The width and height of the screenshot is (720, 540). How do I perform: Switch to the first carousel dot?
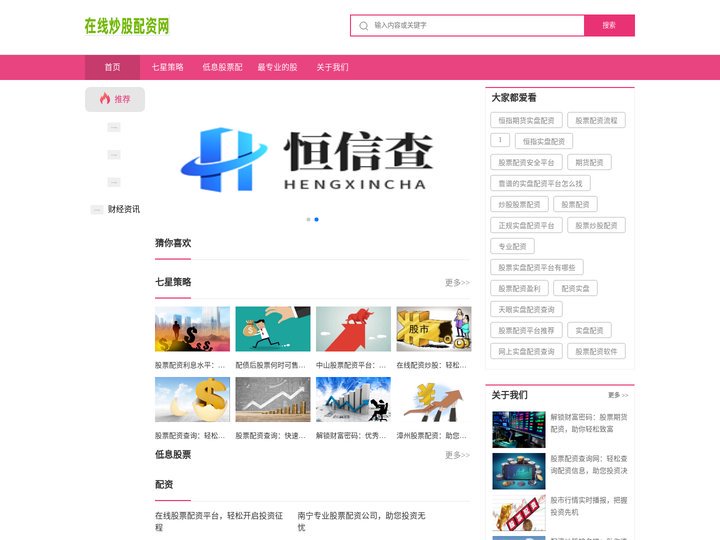coord(309,219)
